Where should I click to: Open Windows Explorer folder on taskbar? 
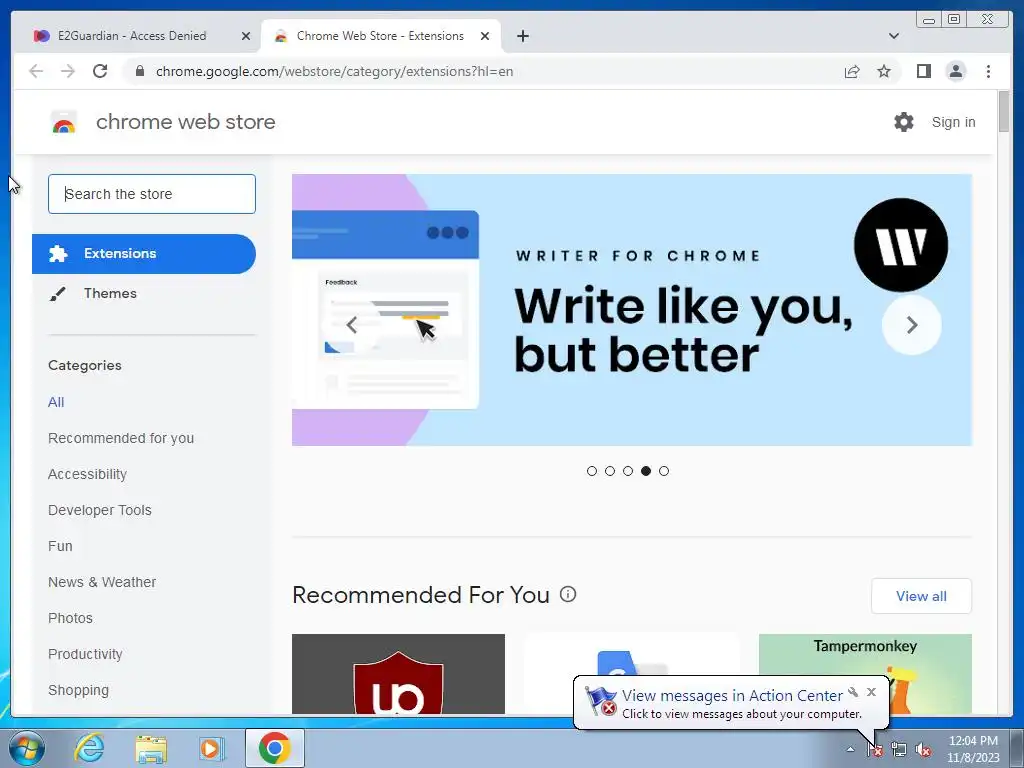point(151,748)
